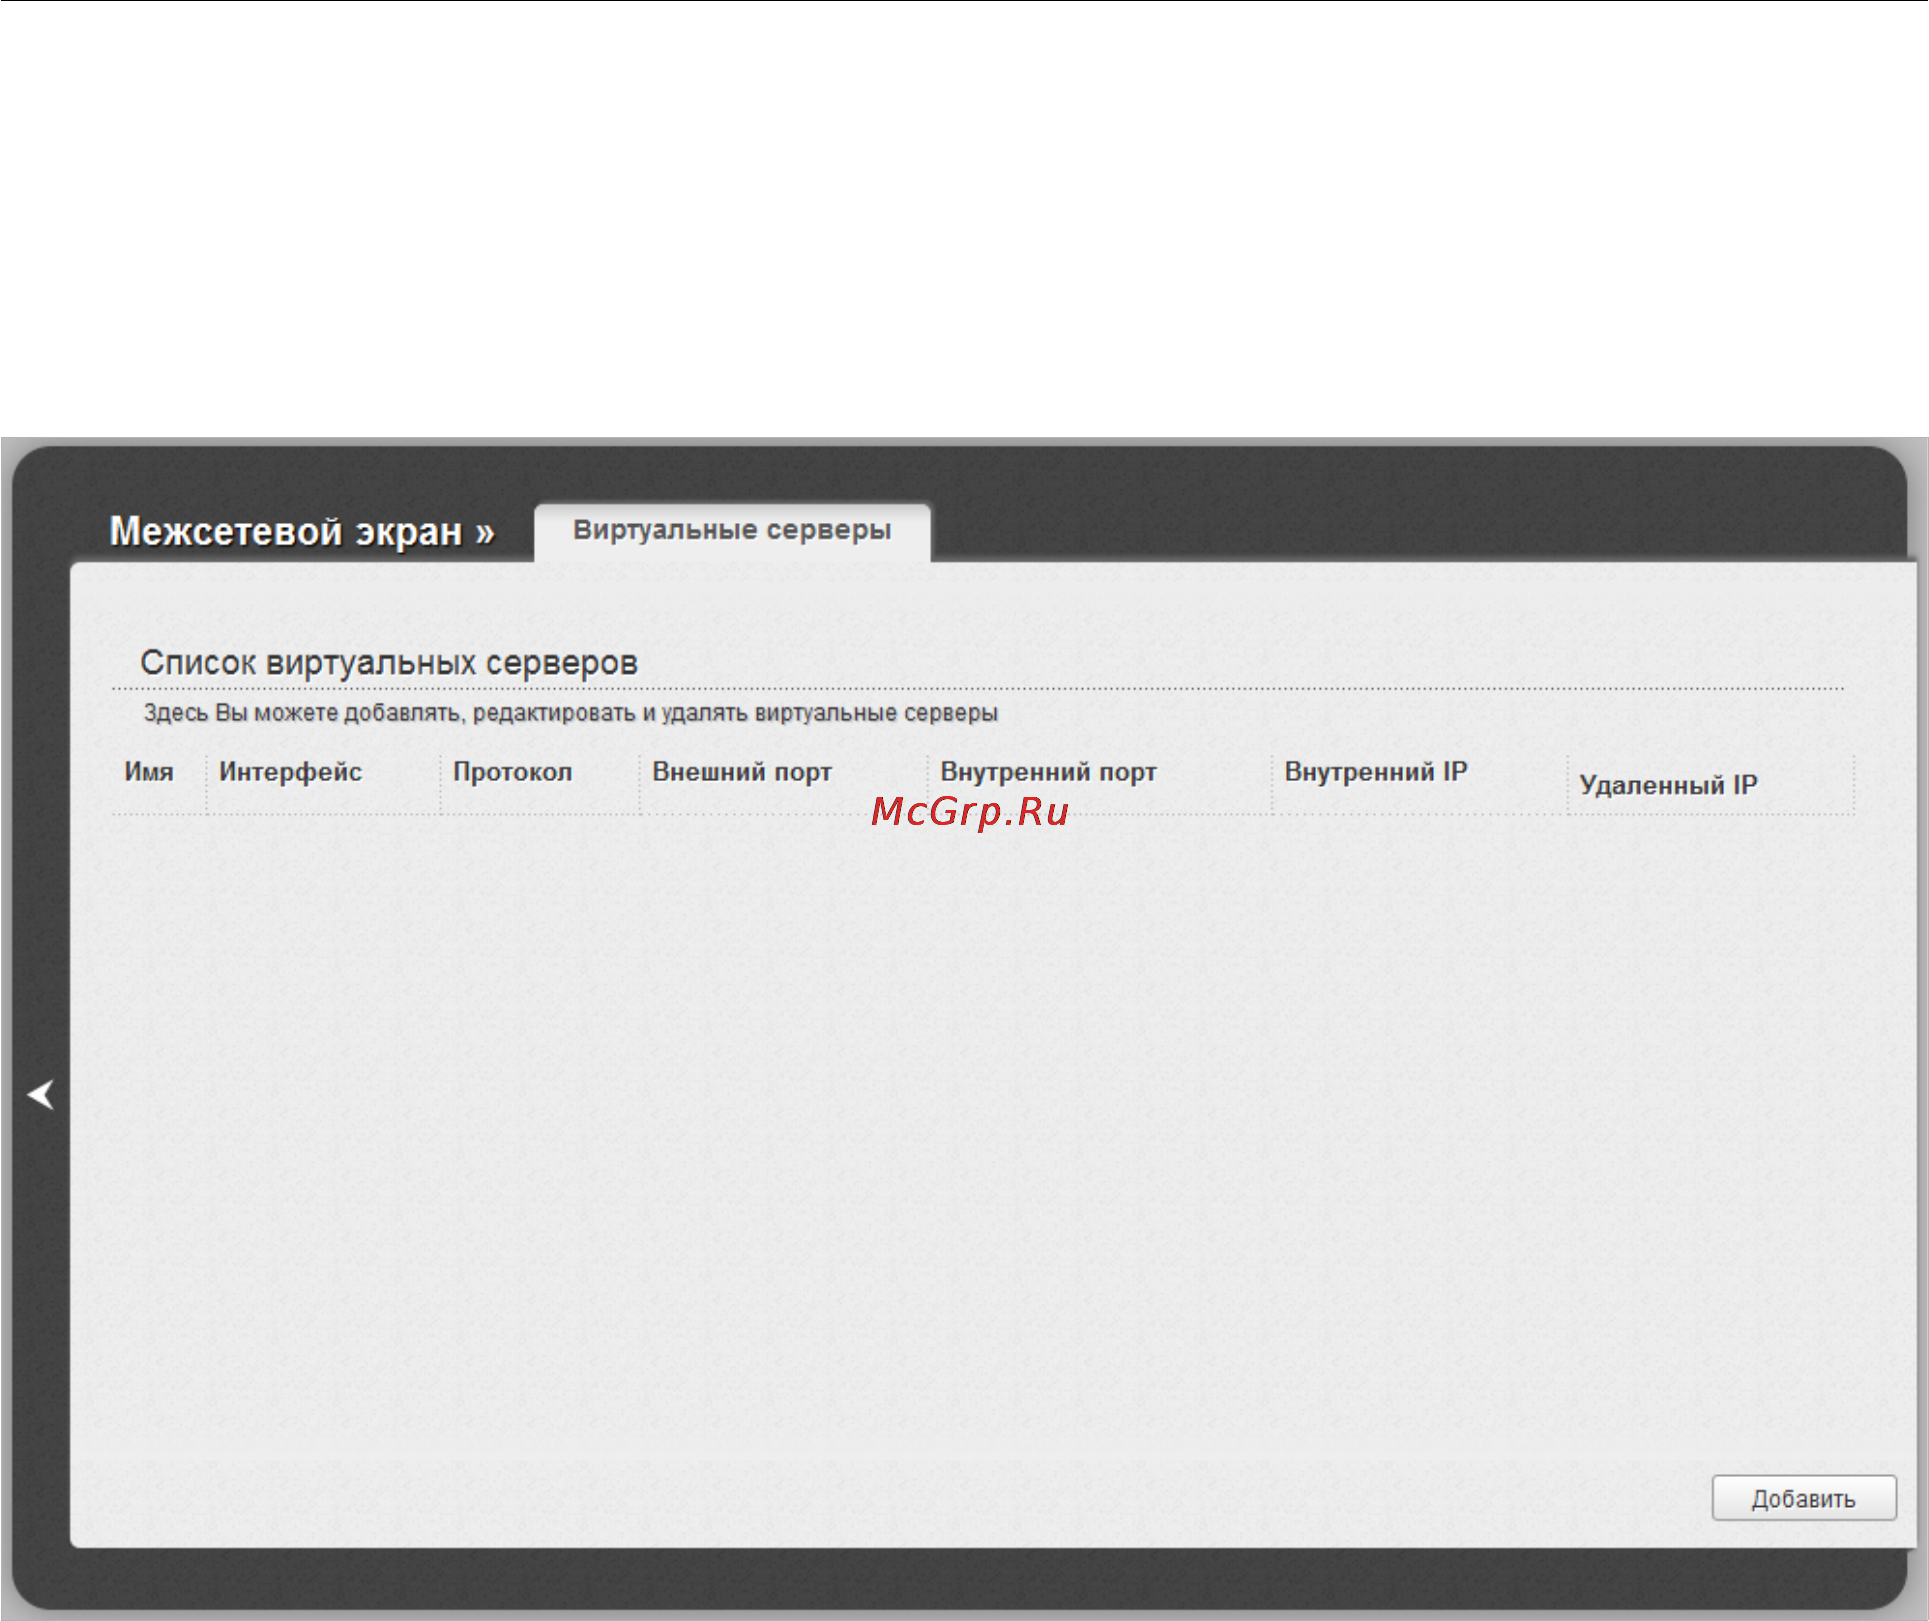Click the » breadcrumb separator symbol

485,533
